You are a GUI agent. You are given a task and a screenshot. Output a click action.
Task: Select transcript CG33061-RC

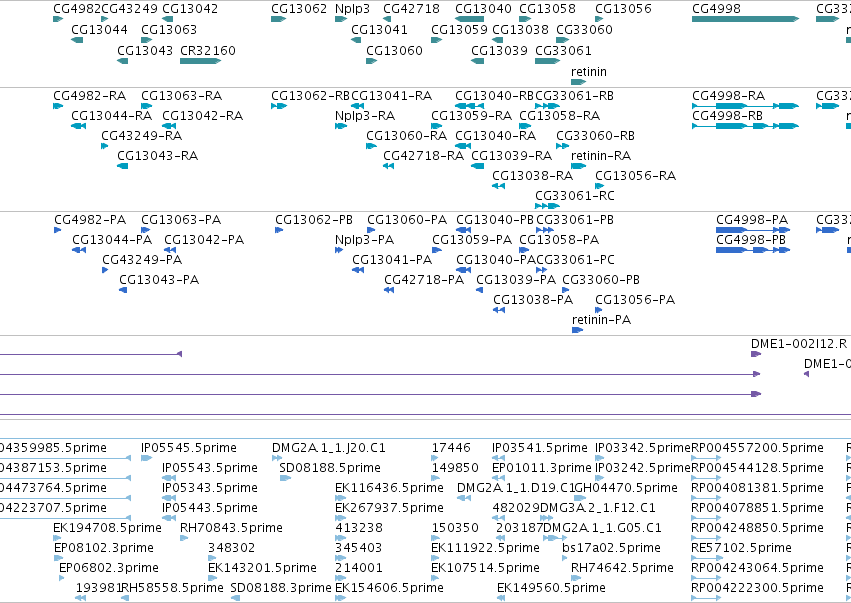tap(575, 196)
